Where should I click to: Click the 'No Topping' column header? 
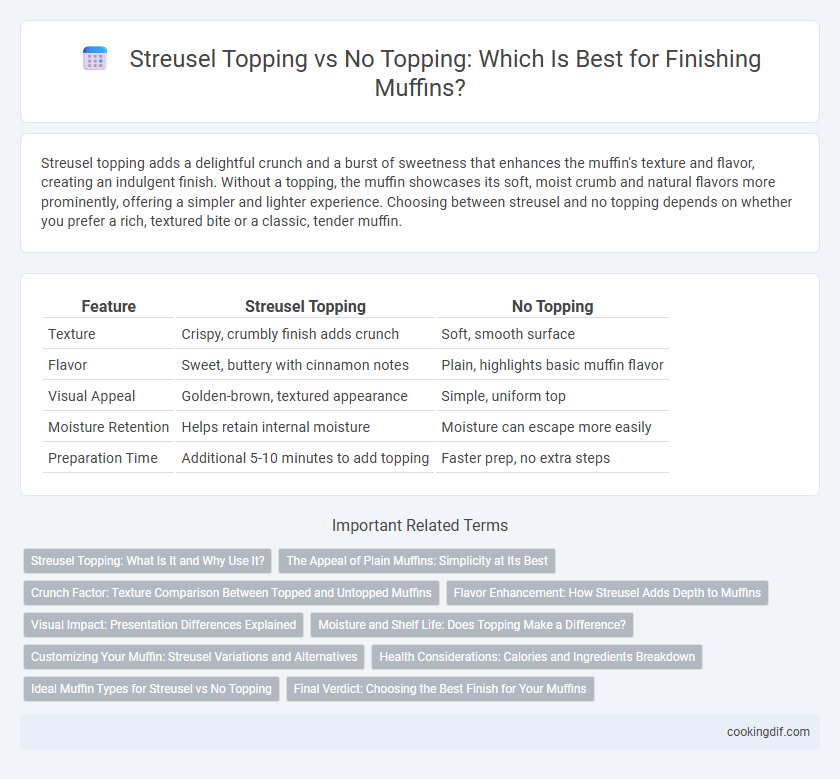(x=552, y=306)
